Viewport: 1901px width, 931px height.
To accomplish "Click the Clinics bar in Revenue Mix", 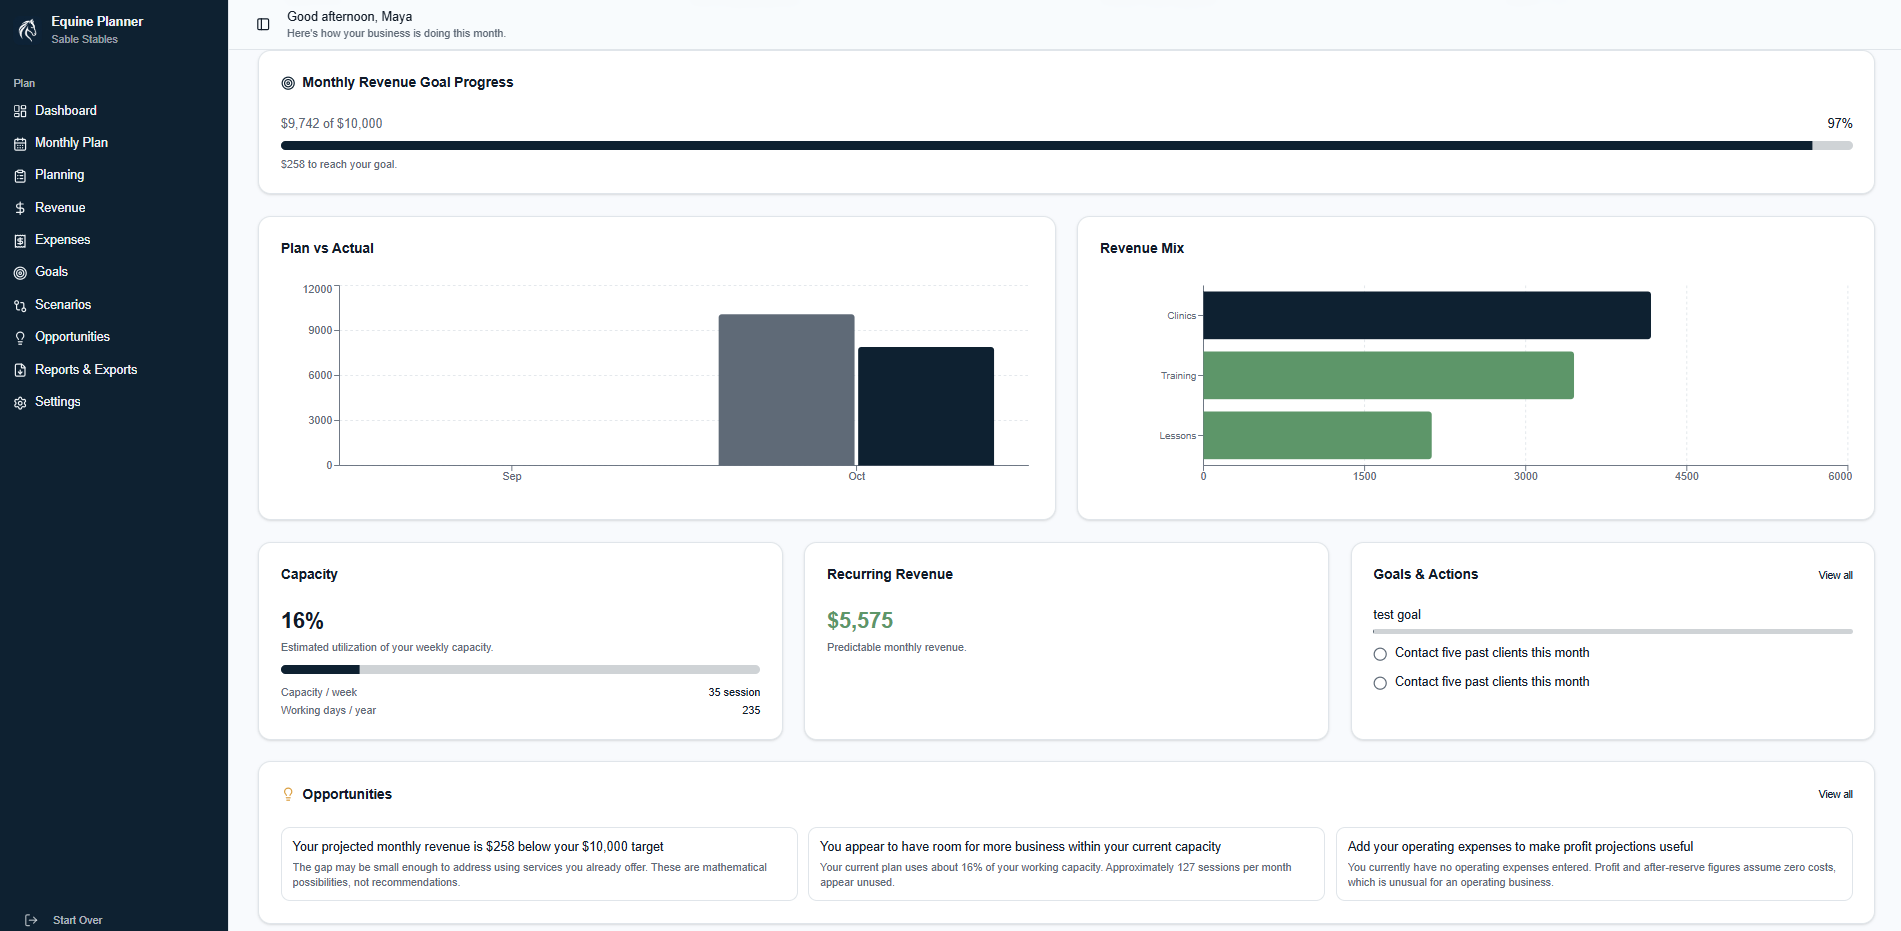I will [x=1427, y=315].
